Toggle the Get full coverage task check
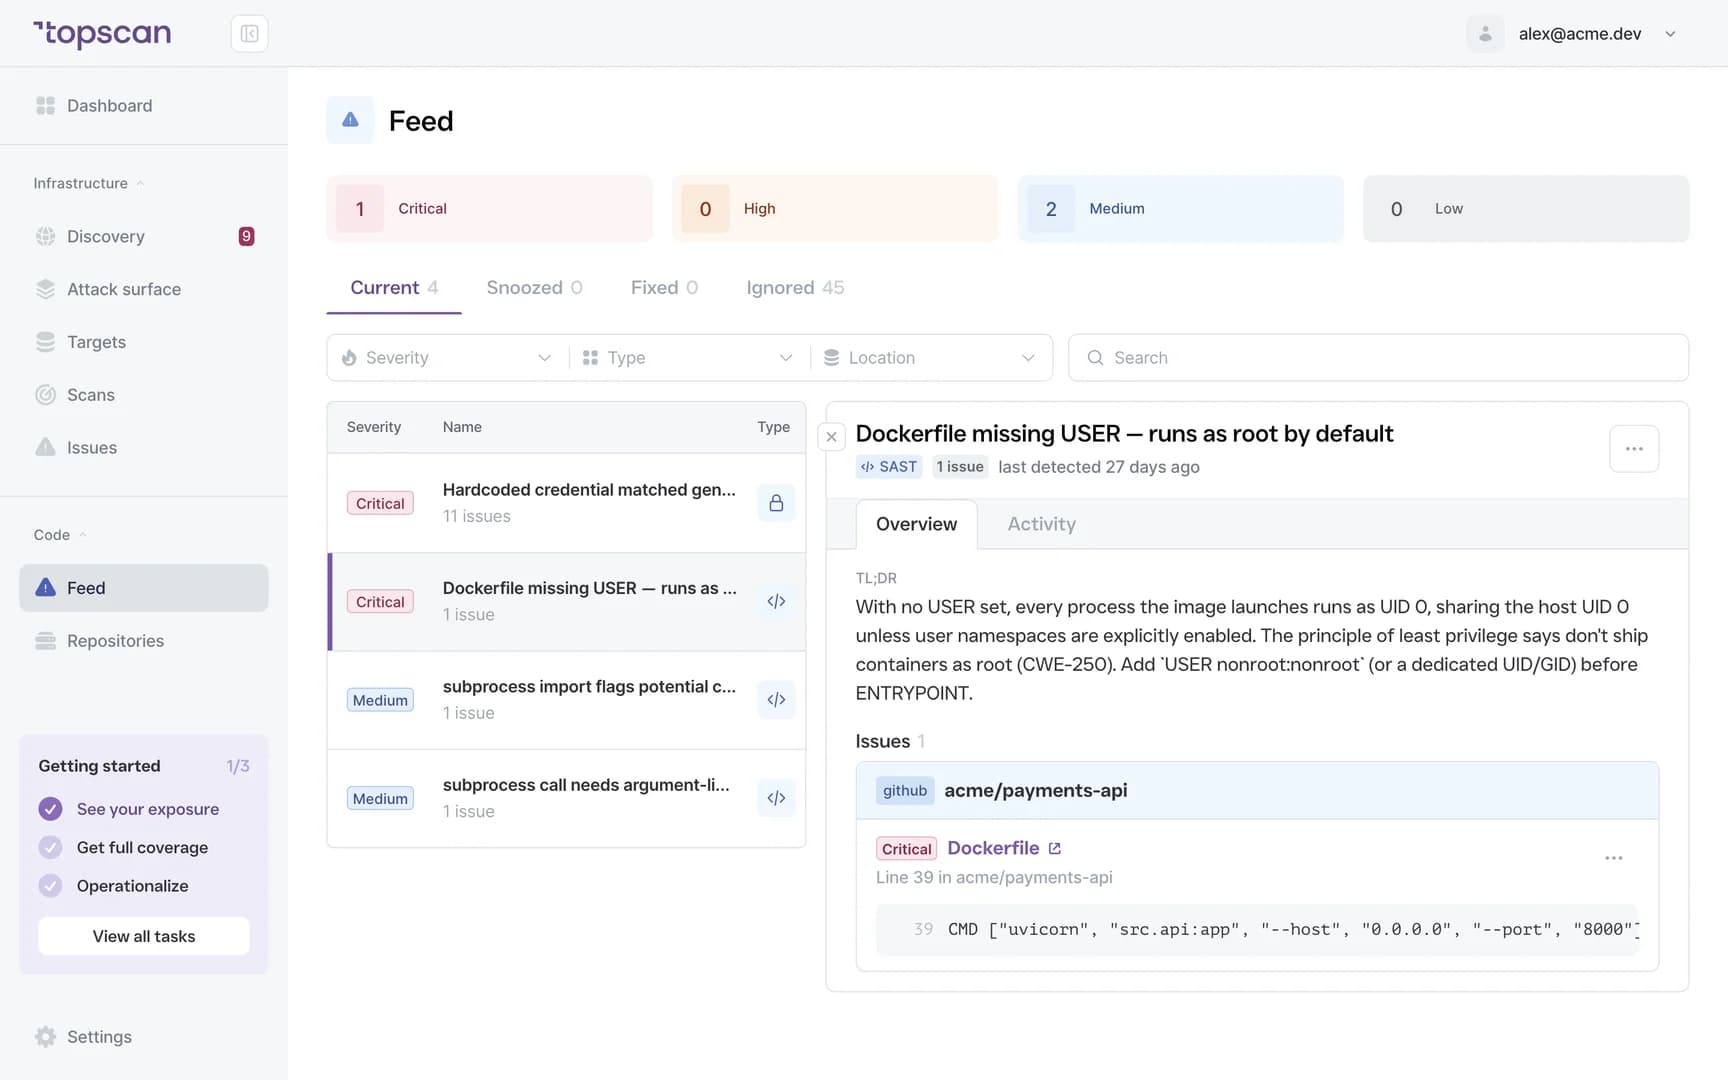Viewport: 1728px width, 1080px height. click(x=50, y=848)
